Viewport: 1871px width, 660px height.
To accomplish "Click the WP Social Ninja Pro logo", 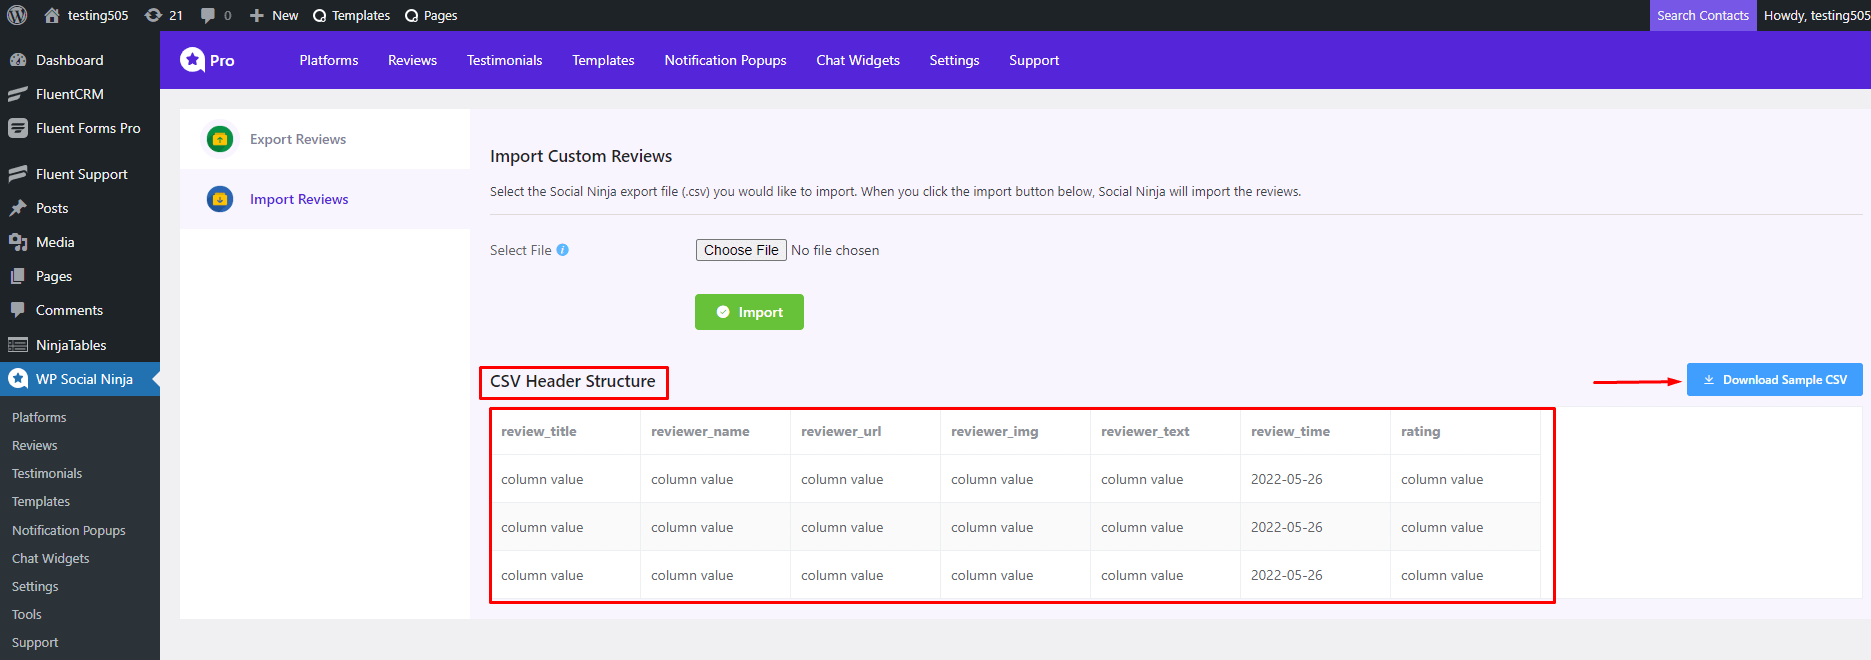I will coord(207,60).
